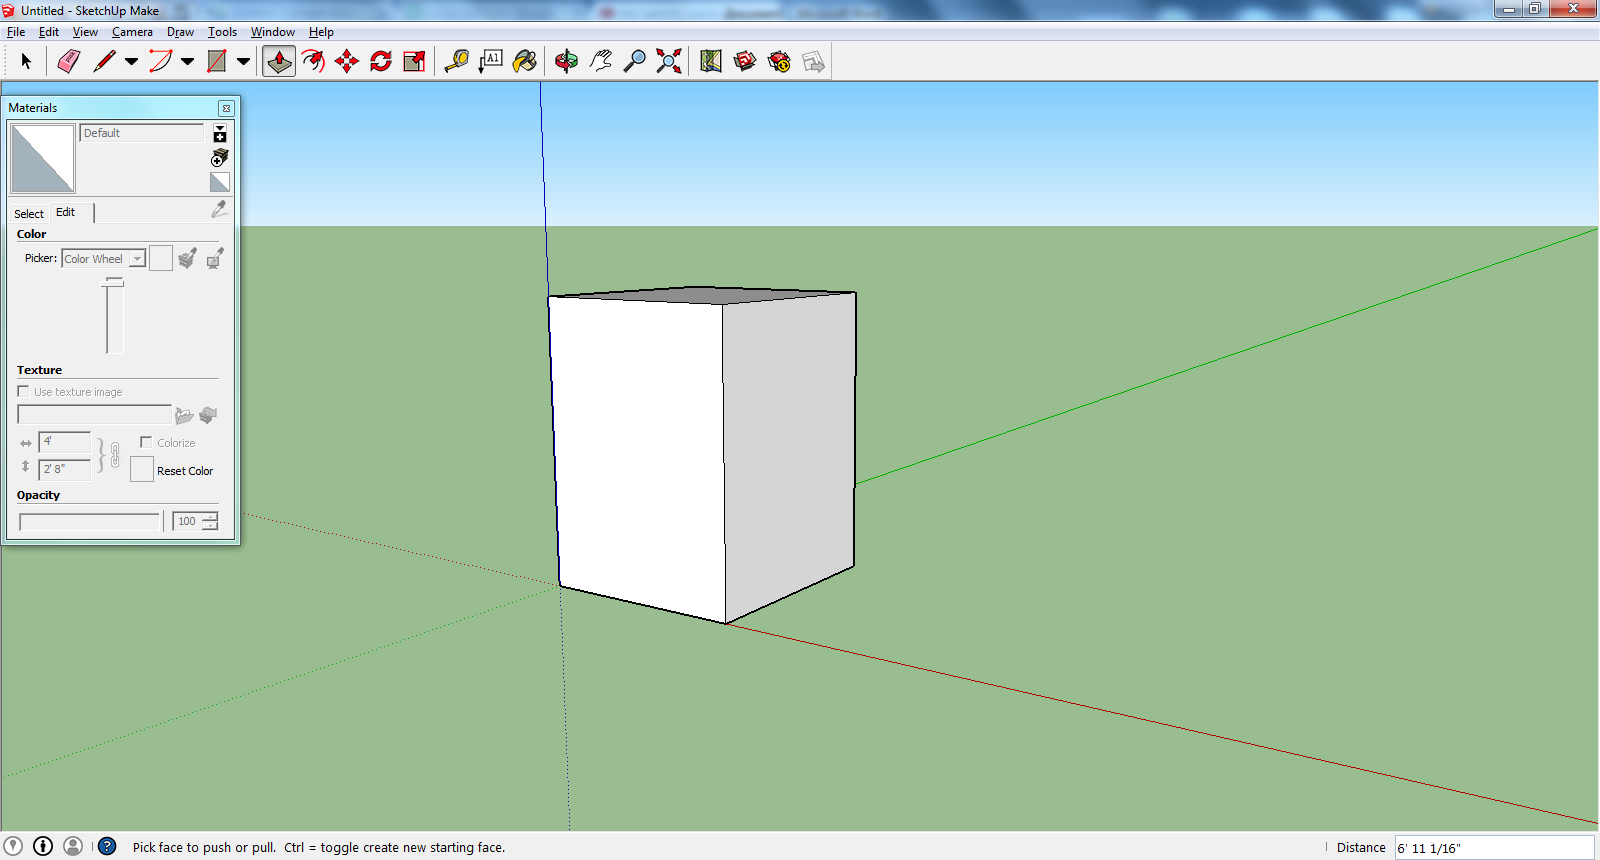Image resolution: width=1600 pixels, height=860 pixels.
Task: Click the material preview thumbnail
Action: point(43,158)
